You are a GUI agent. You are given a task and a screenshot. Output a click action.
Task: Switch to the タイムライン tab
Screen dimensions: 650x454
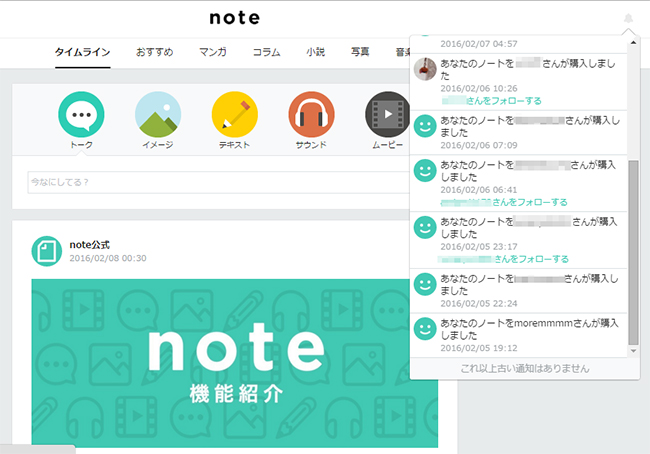click(82, 52)
